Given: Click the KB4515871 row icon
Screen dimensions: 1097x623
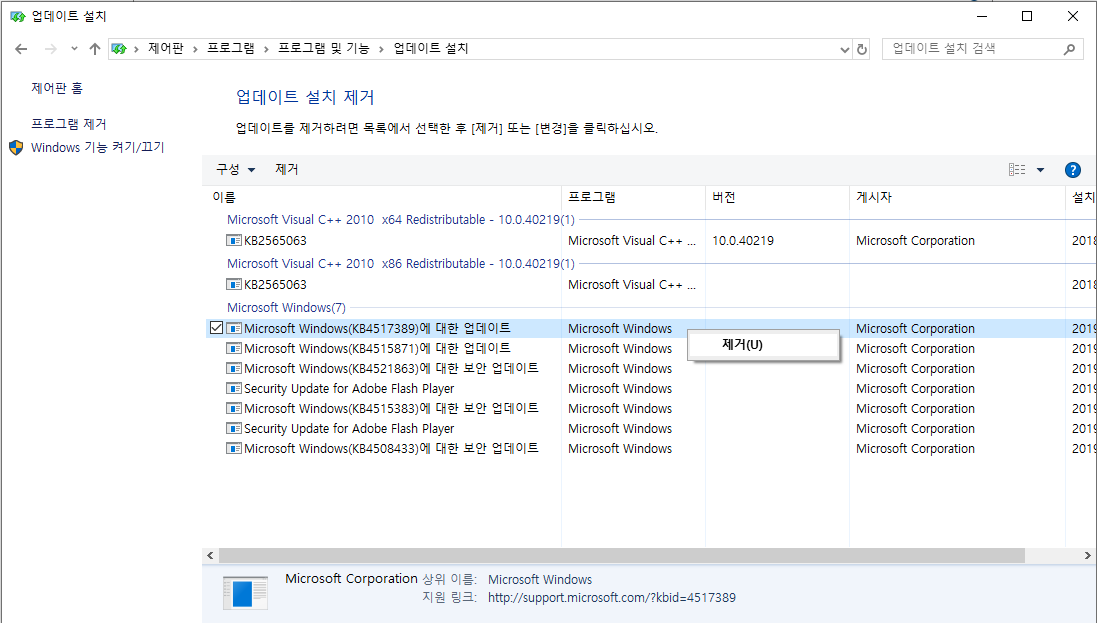Looking at the screenshot, I should pyautogui.click(x=234, y=349).
